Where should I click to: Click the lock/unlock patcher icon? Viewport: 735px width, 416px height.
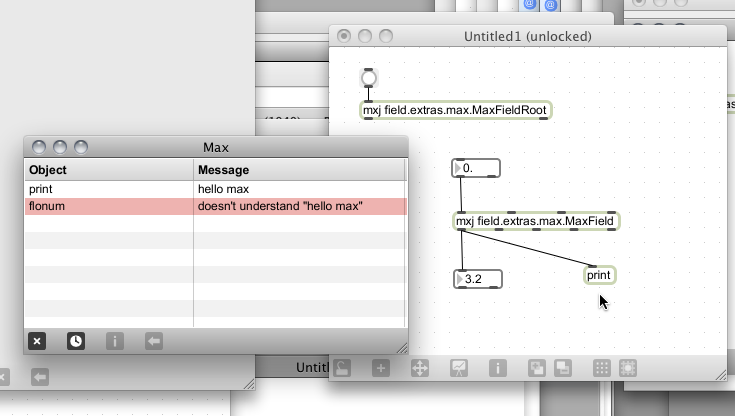(x=343, y=368)
